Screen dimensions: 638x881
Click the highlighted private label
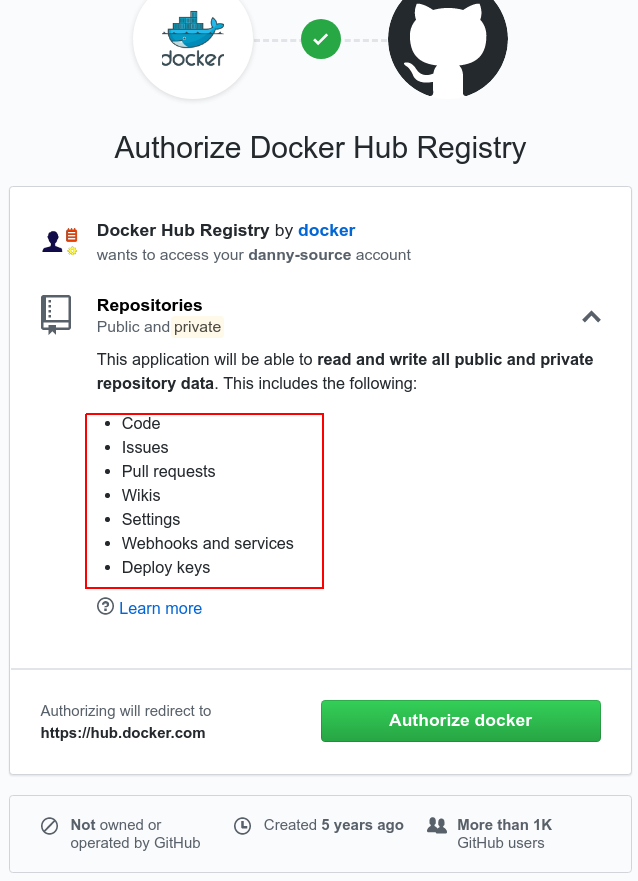[x=198, y=327]
